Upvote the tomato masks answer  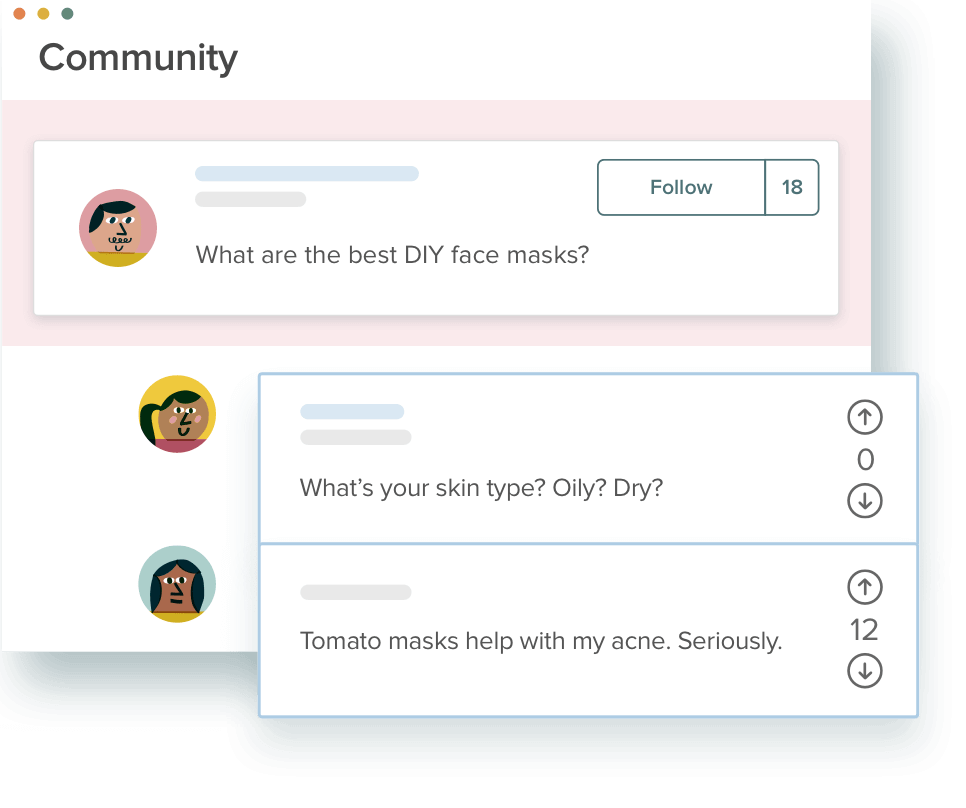(x=864, y=587)
